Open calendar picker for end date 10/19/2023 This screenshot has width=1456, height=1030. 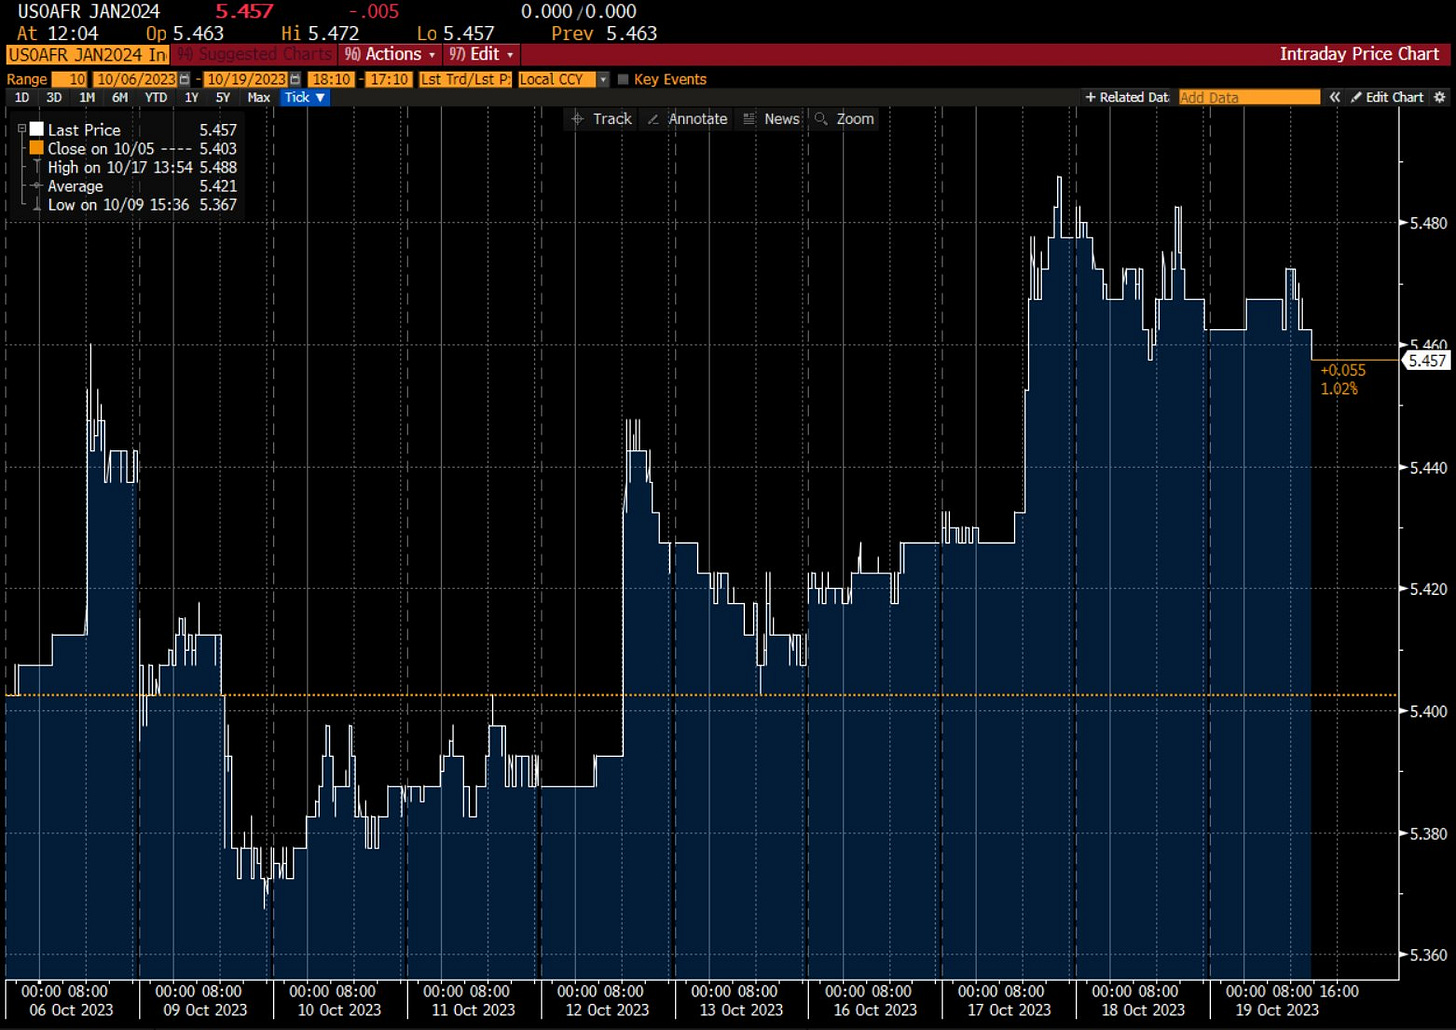pyautogui.click(x=295, y=79)
